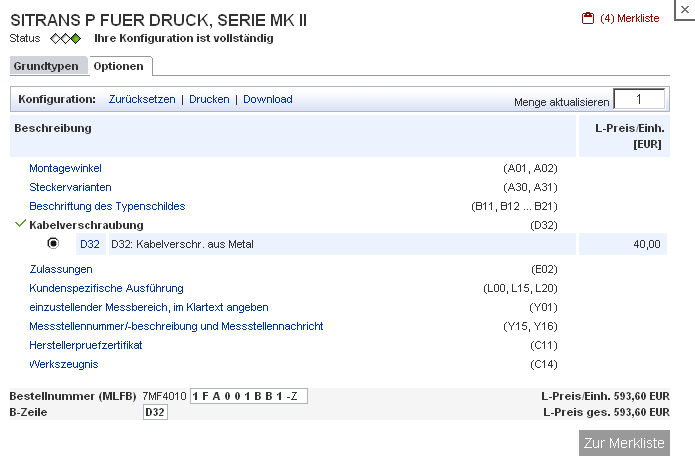
Task: Click the green checkmark beside Kabelverschraubung
Action: pos(20,224)
